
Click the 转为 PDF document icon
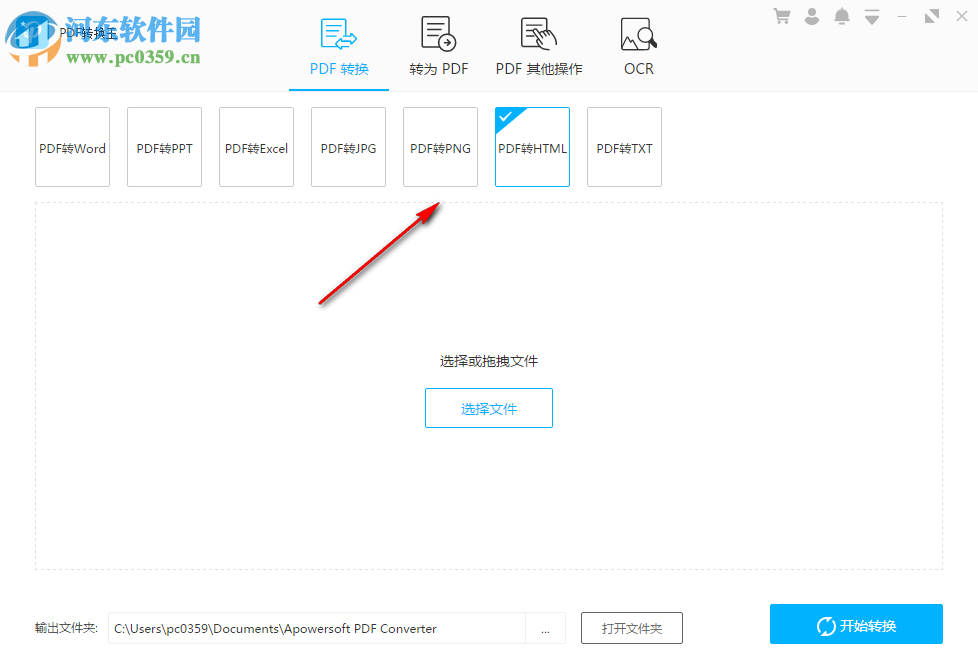(438, 32)
